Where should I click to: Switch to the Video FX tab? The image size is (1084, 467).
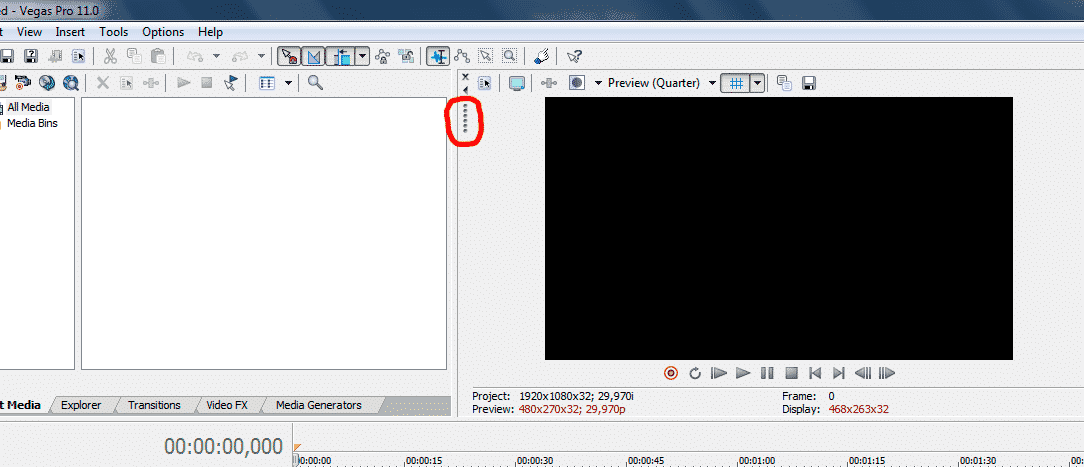tap(227, 405)
